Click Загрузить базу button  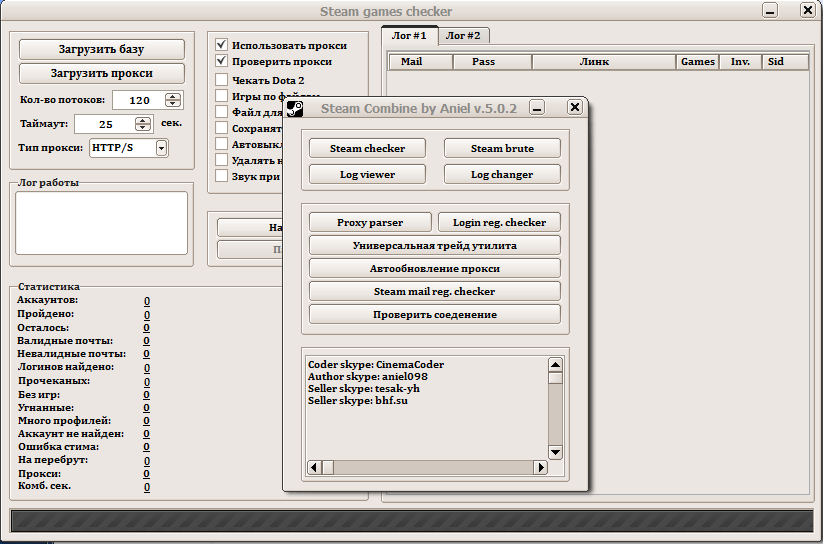coord(102,49)
